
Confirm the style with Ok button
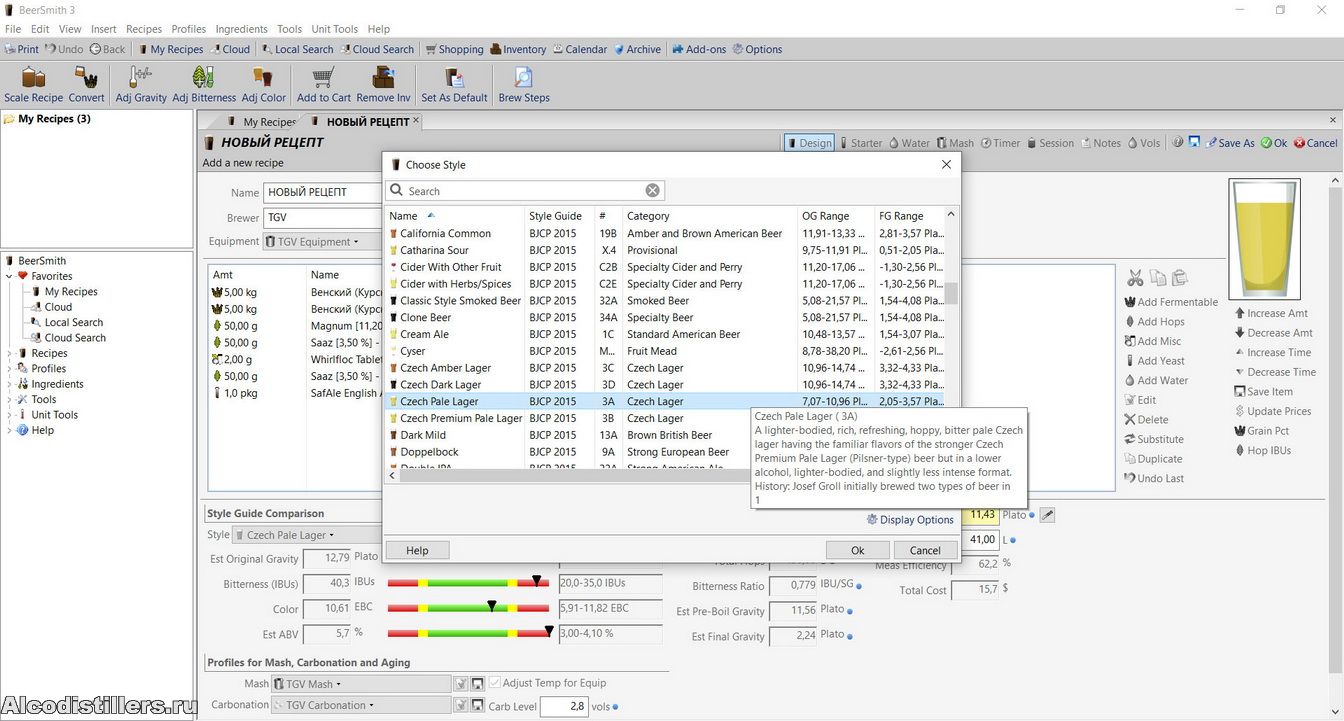click(857, 550)
